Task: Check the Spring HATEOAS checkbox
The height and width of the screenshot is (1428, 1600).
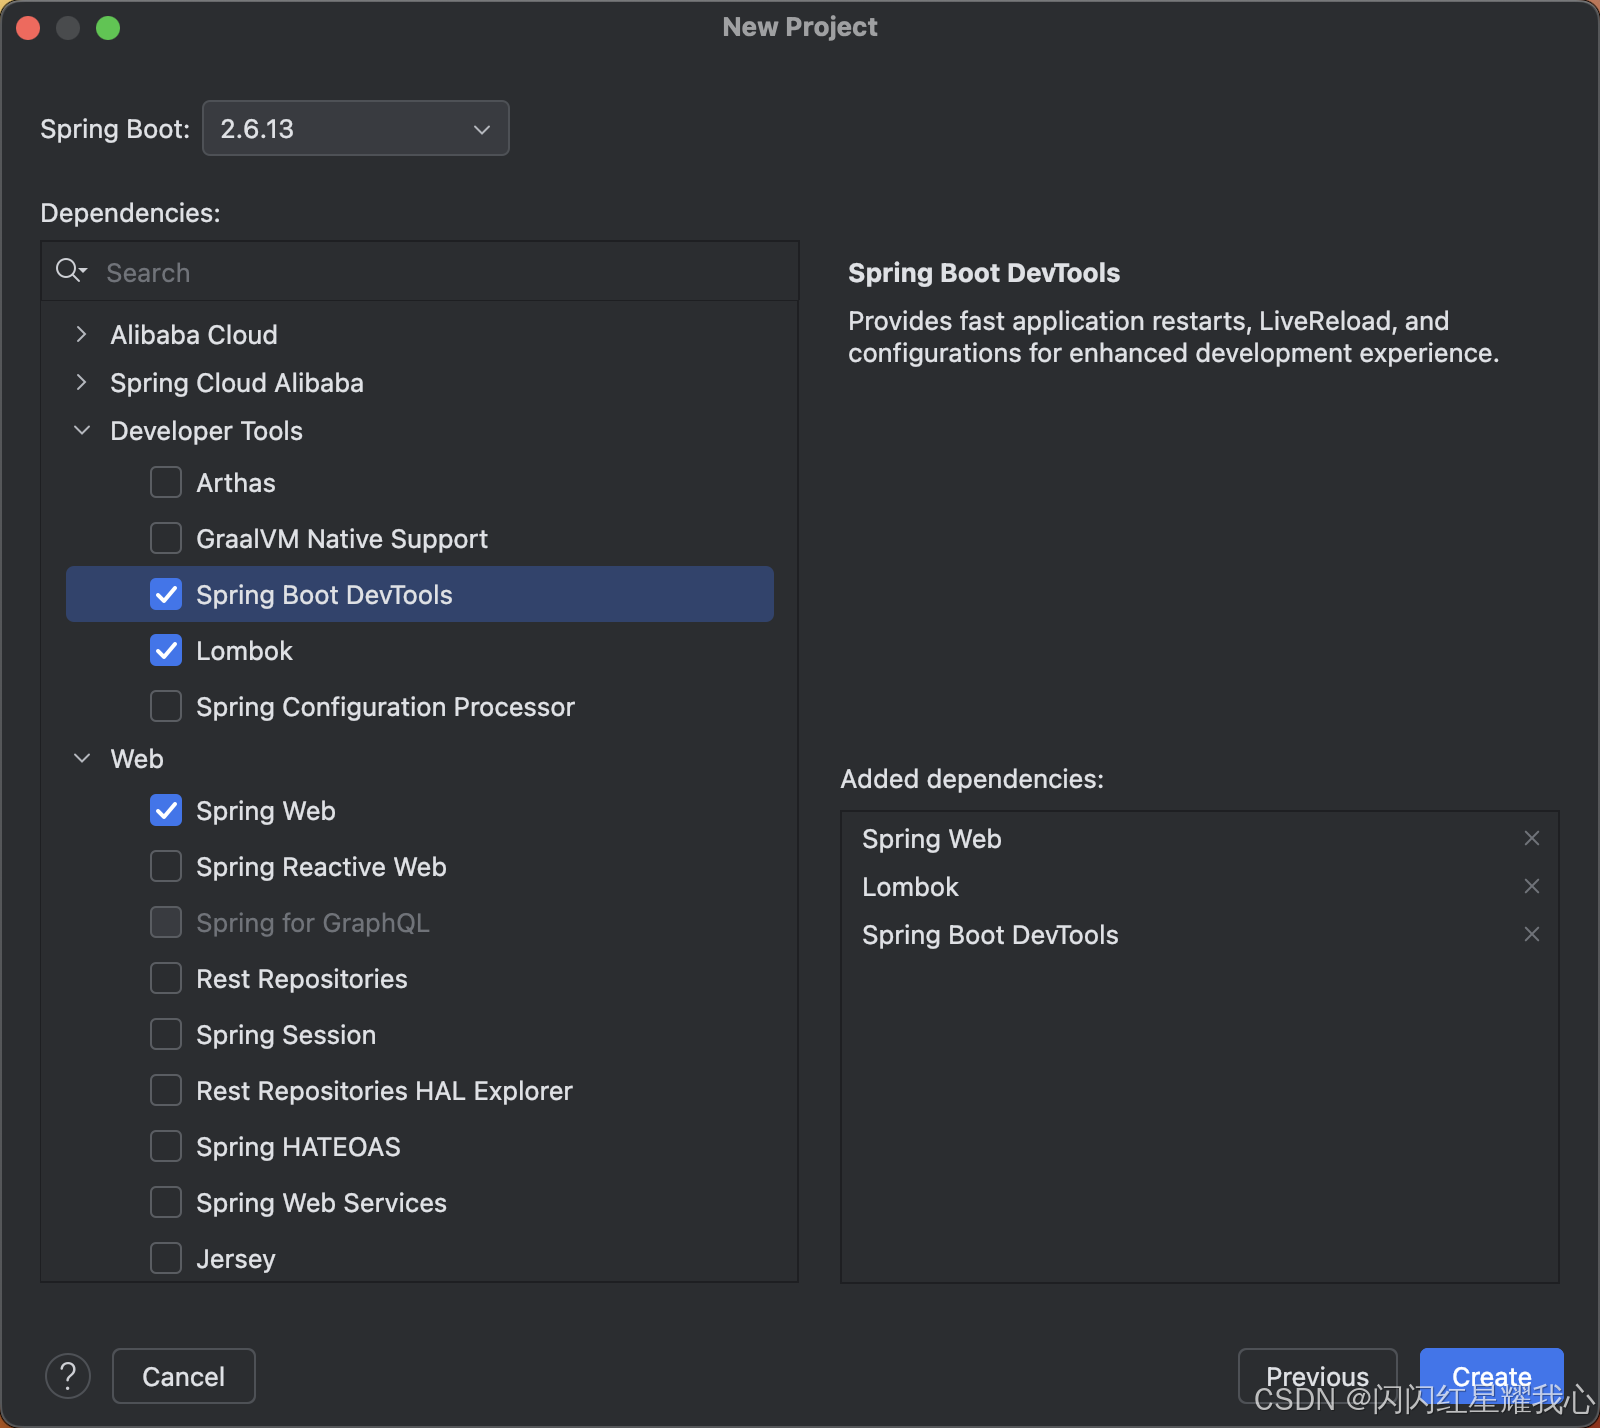Action: 166,1146
